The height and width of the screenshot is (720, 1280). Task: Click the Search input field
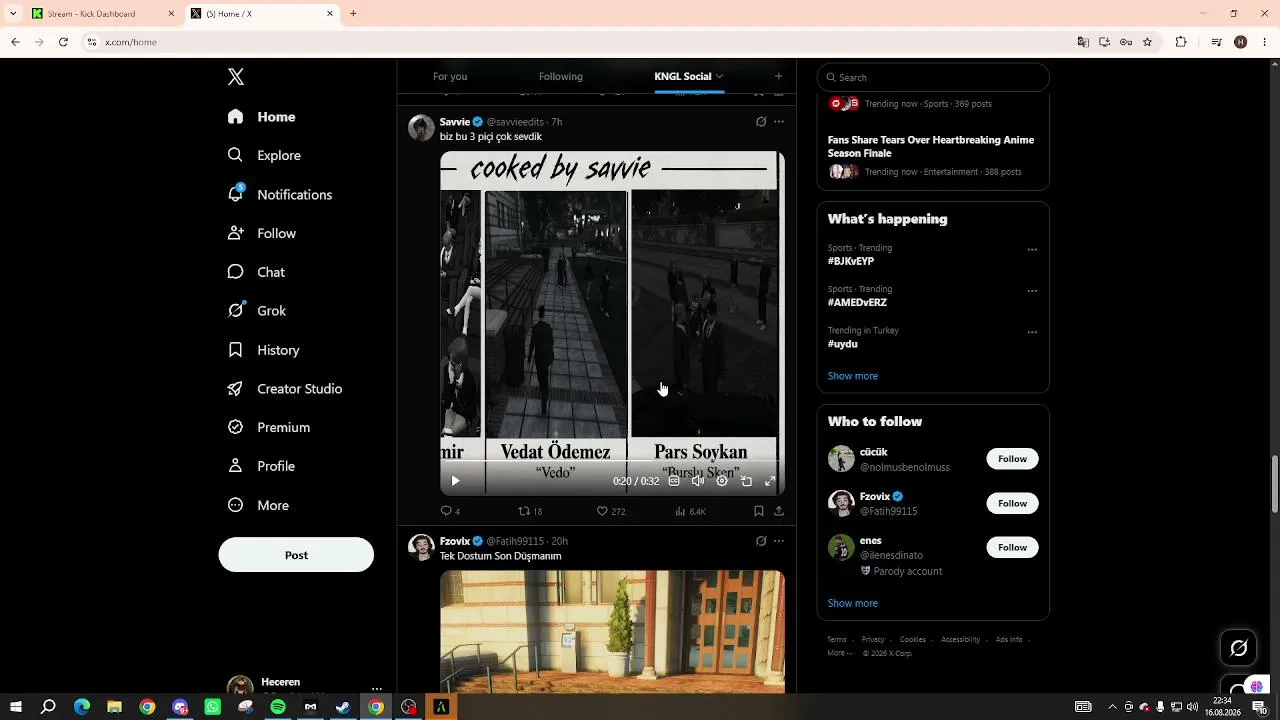click(x=933, y=77)
